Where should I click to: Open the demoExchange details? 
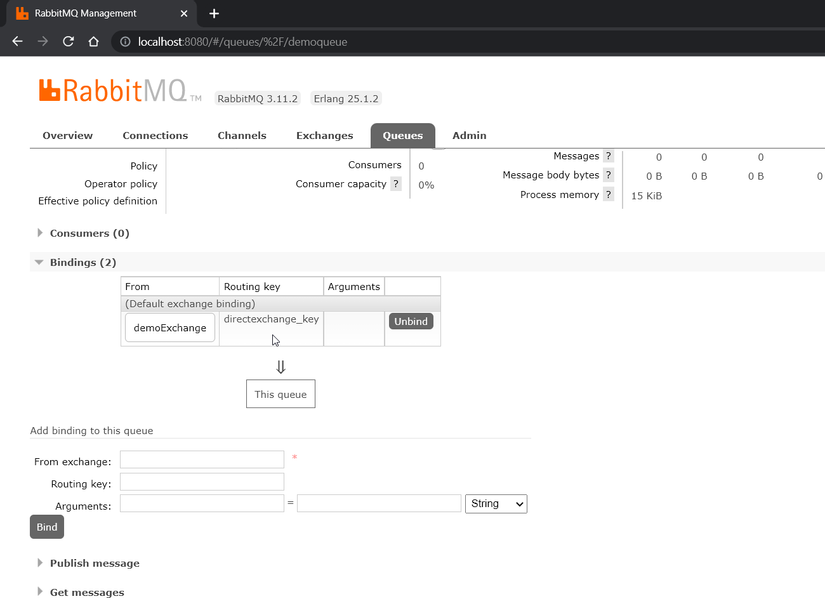[169, 327]
